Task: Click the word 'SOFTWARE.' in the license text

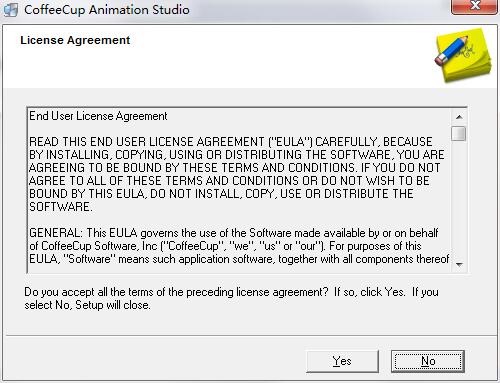Action: (61, 207)
